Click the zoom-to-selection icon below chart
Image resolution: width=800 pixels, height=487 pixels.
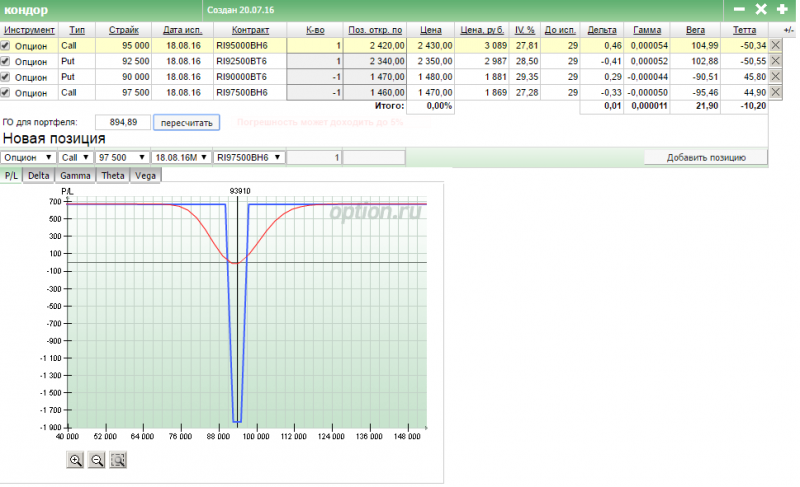tap(119, 460)
